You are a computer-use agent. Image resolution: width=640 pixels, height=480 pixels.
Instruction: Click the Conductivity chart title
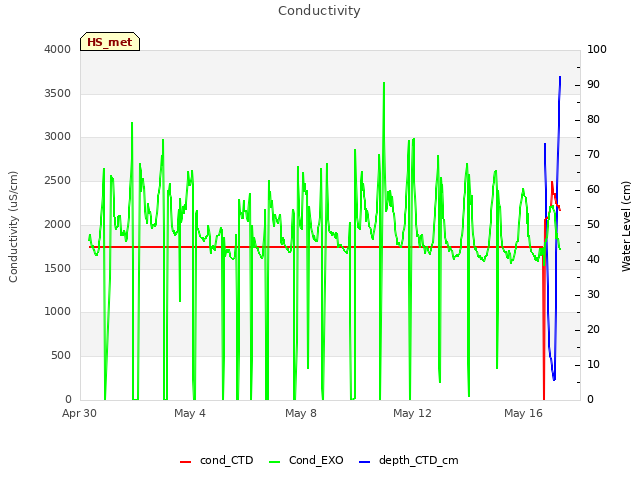pyautogui.click(x=319, y=11)
